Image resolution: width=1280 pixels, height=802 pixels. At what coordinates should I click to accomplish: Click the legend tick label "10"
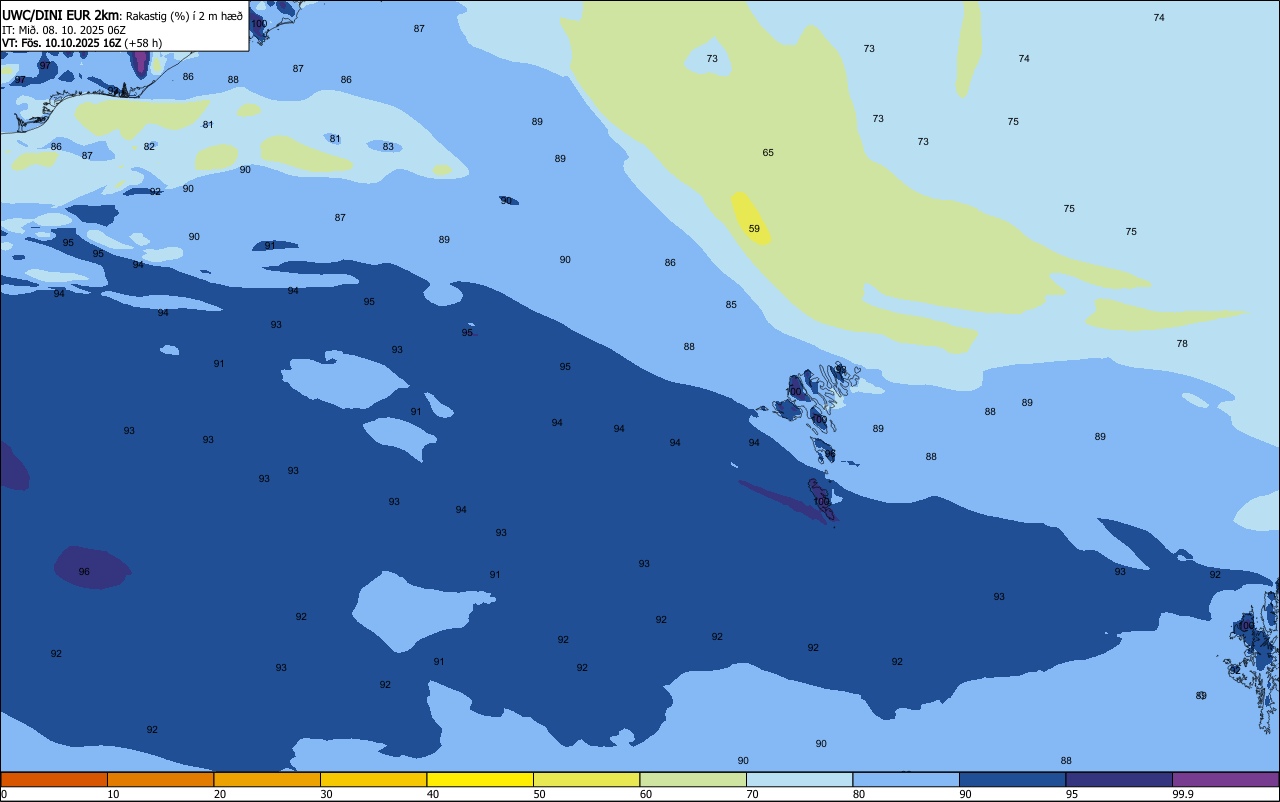[x=113, y=794]
